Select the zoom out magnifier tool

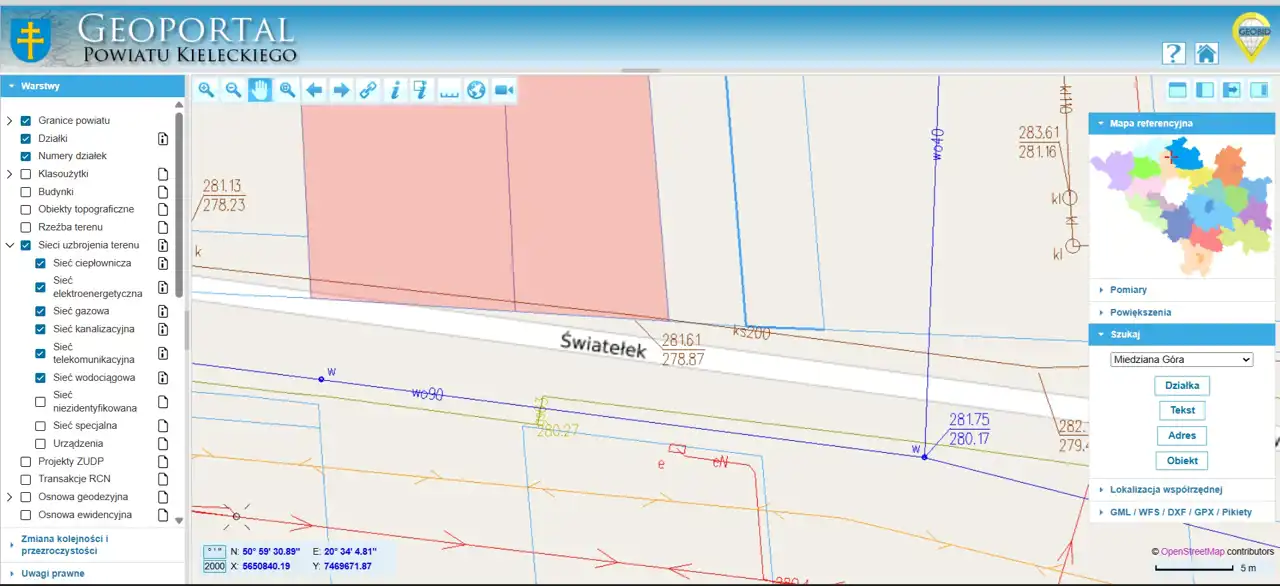pos(233,90)
